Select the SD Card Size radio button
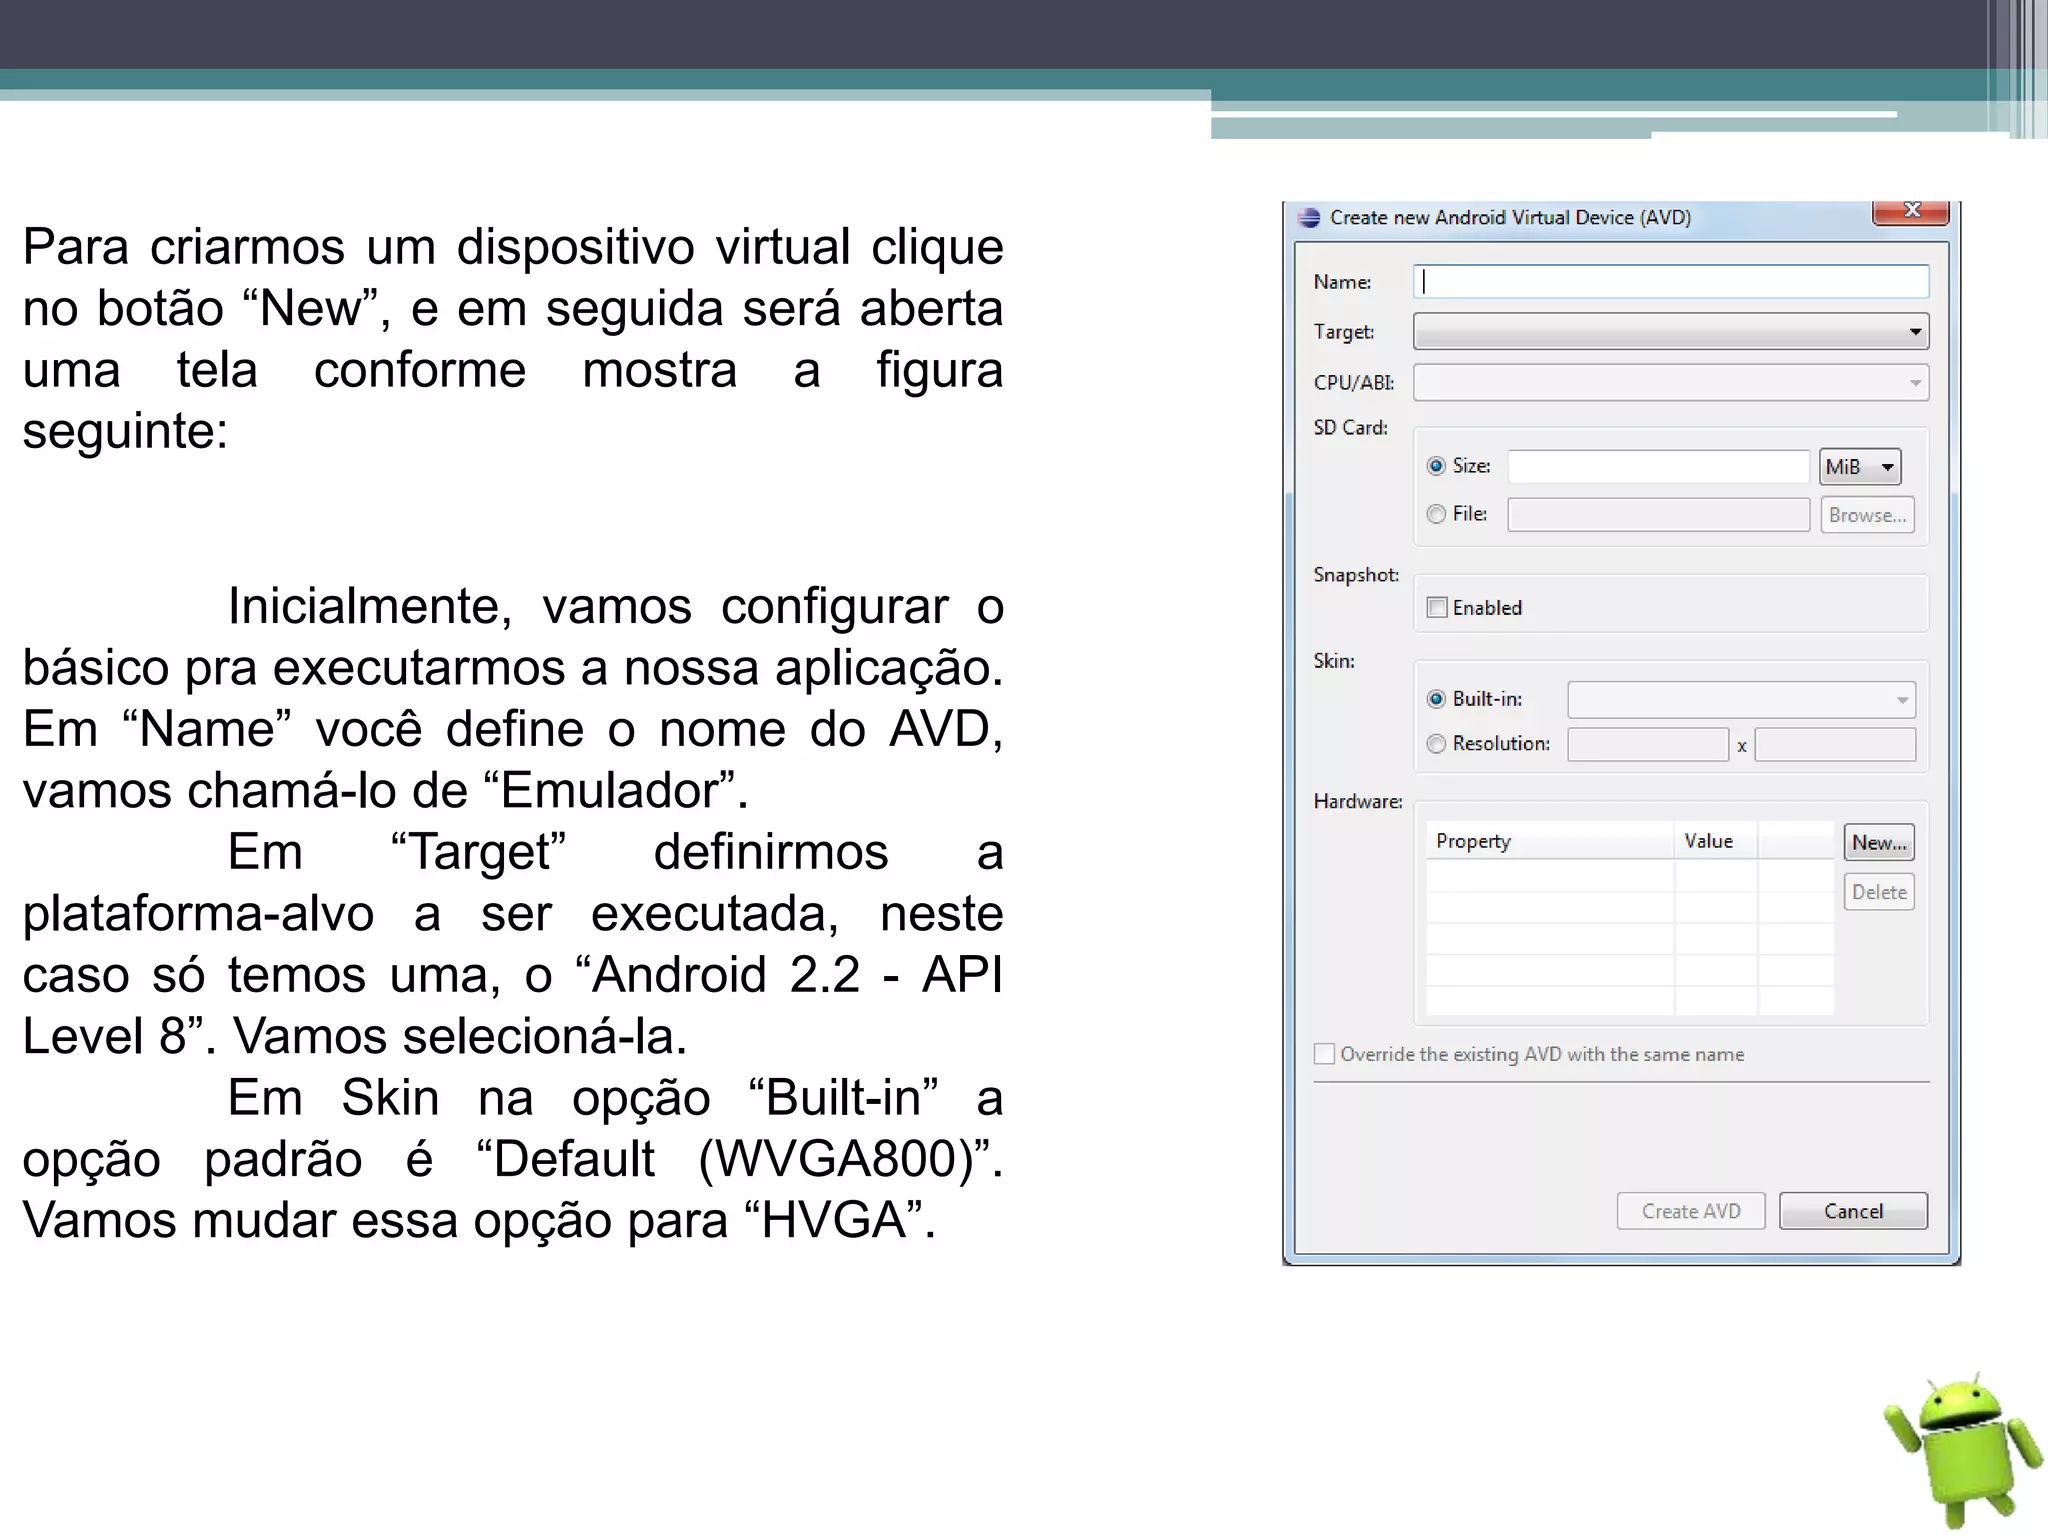The image size is (2048, 1536). [x=1436, y=466]
